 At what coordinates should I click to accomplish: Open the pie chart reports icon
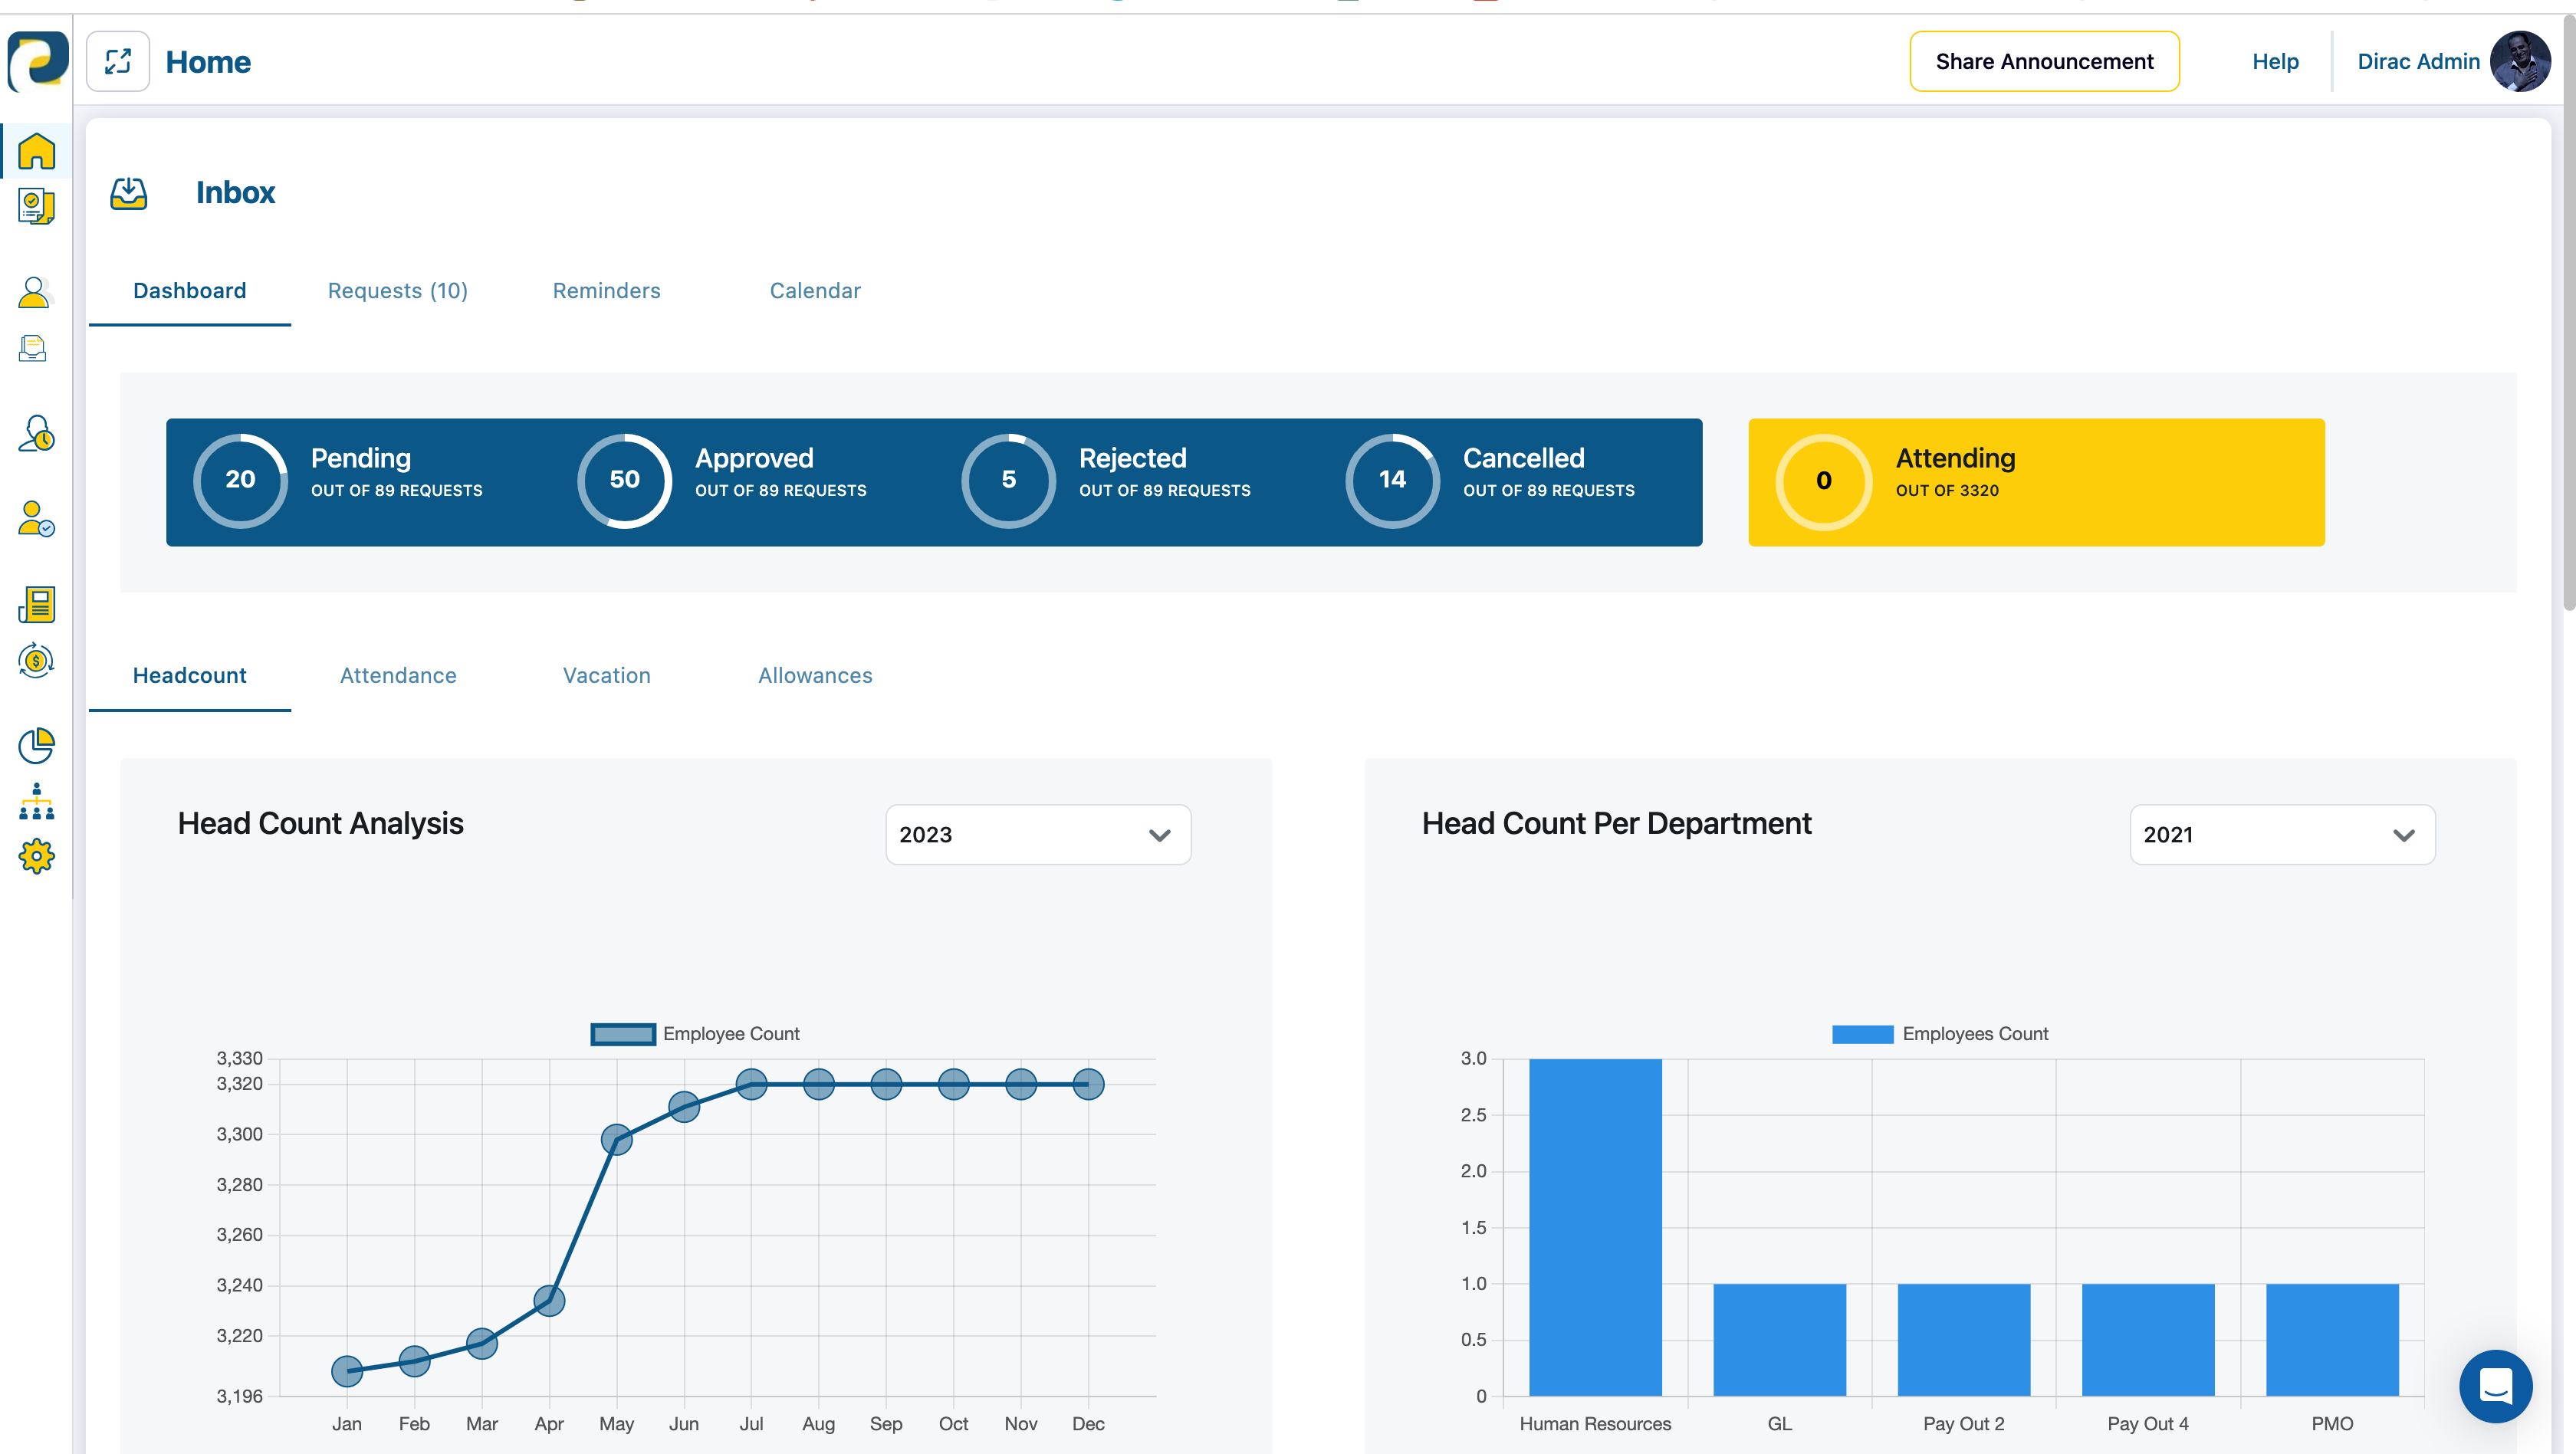36,745
